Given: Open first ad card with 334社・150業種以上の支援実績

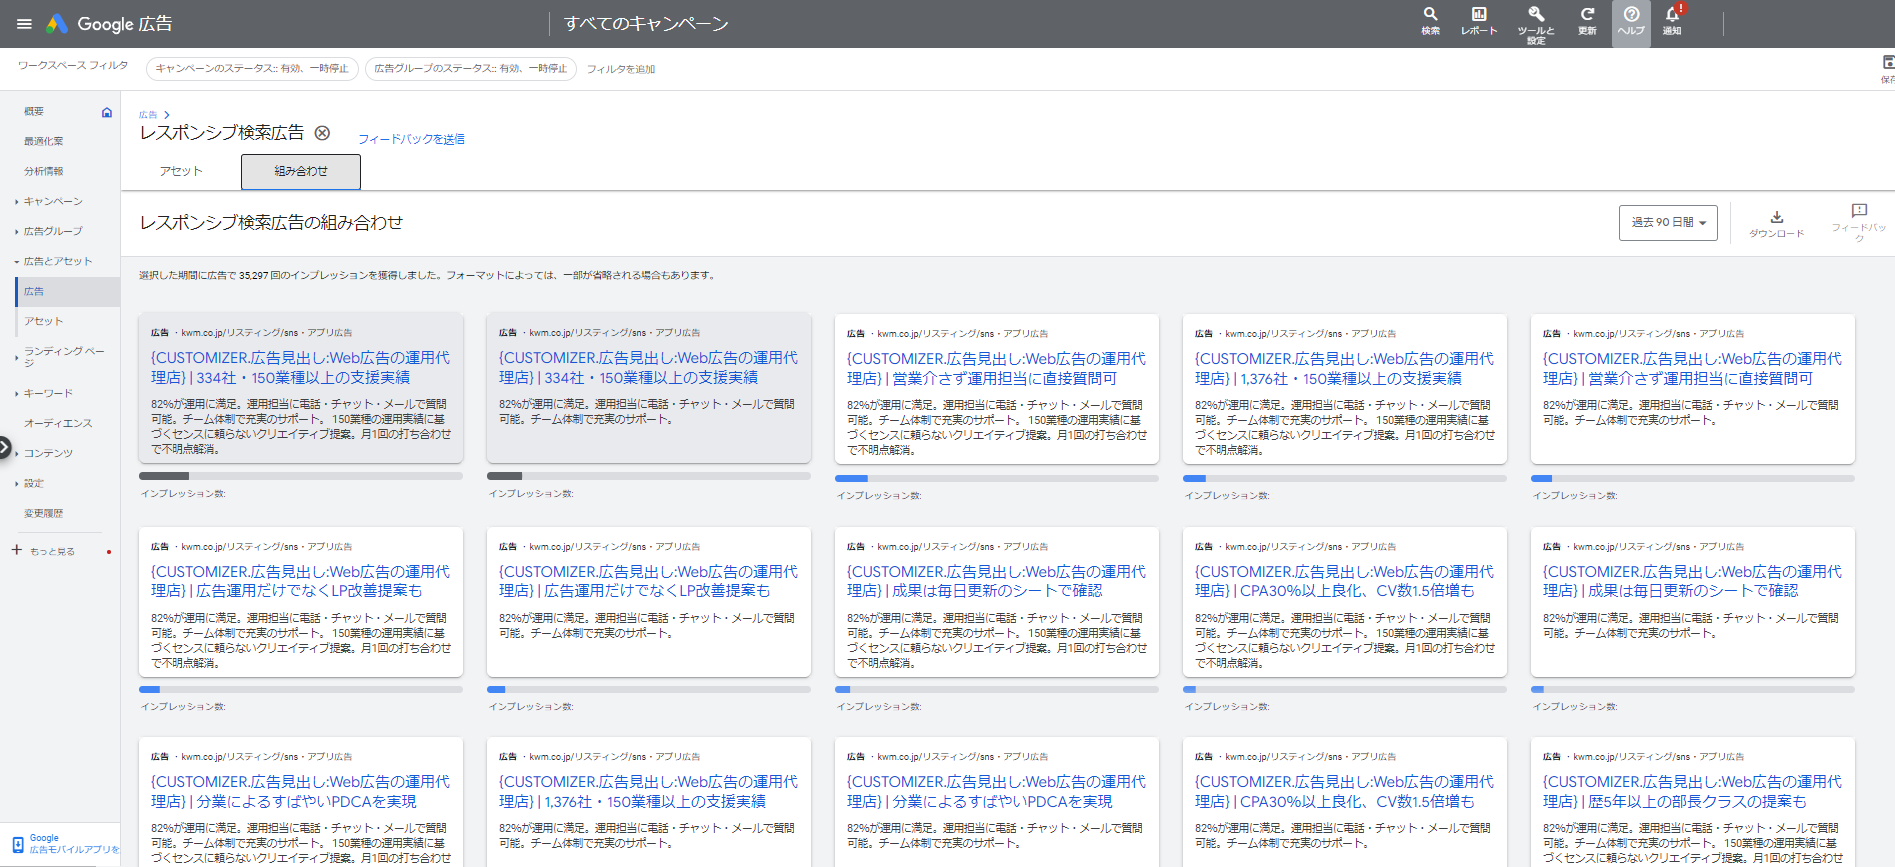Looking at the screenshot, I should 301,388.
